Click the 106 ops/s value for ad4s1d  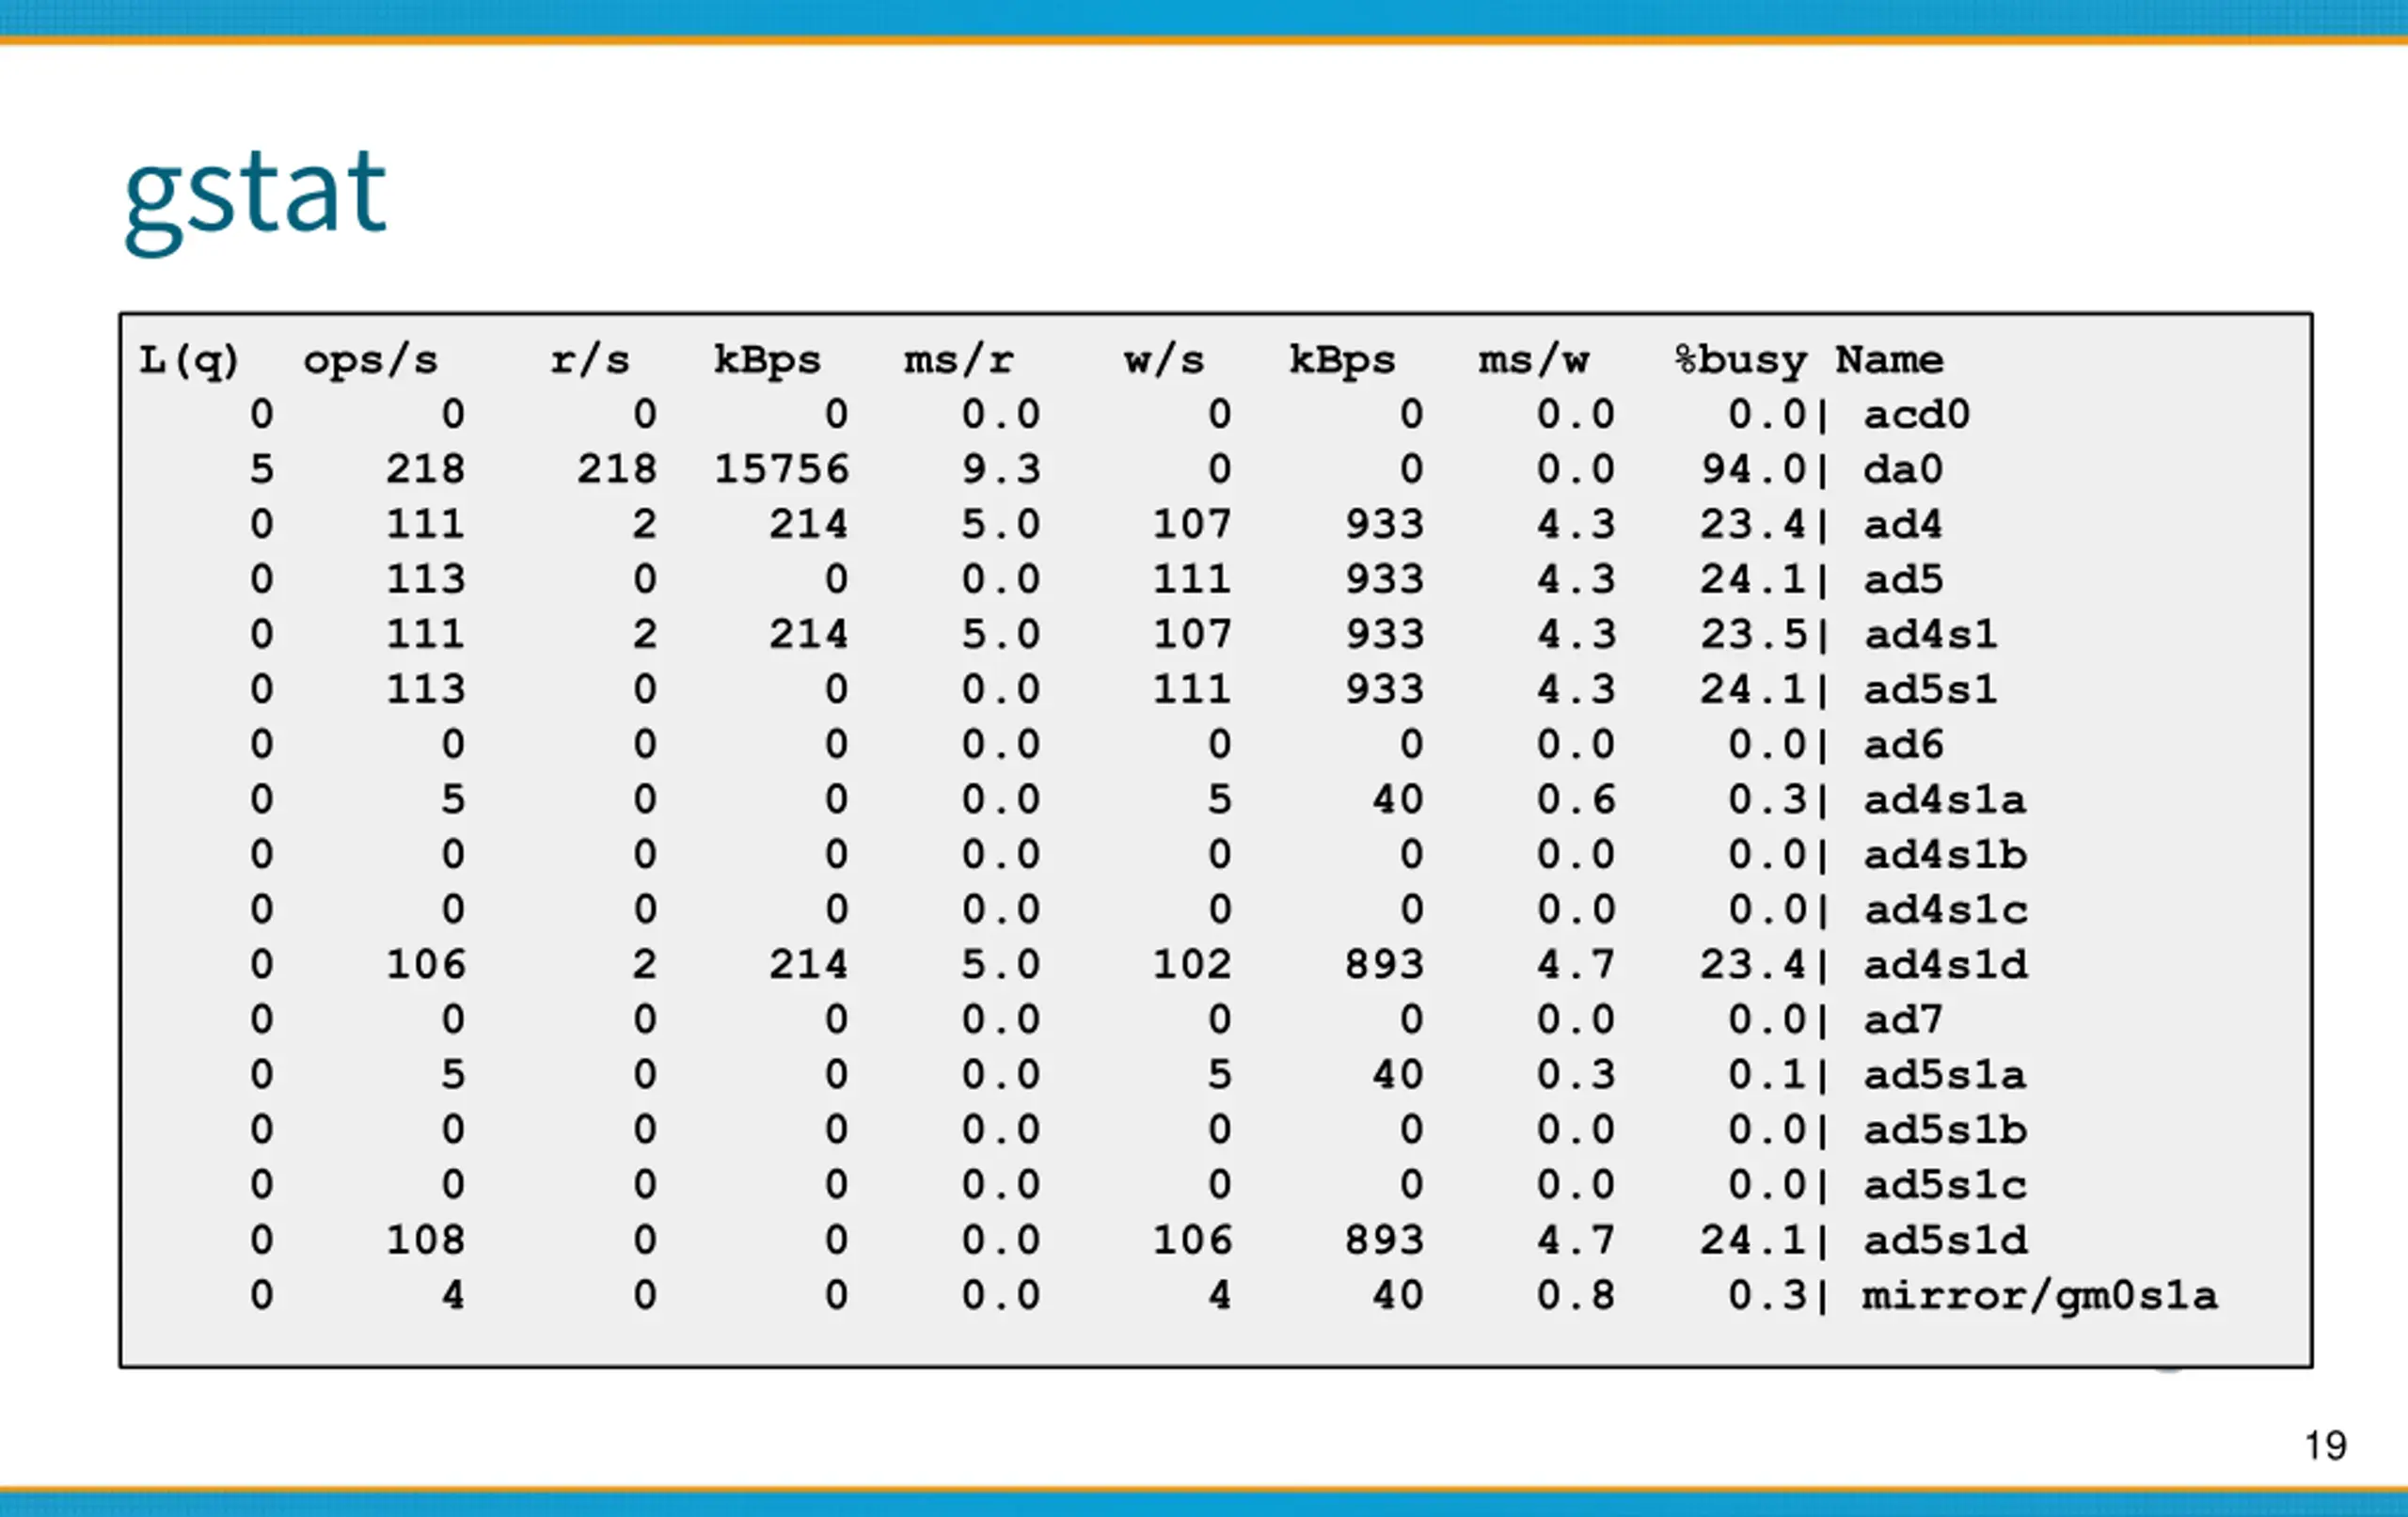tap(426, 965)
